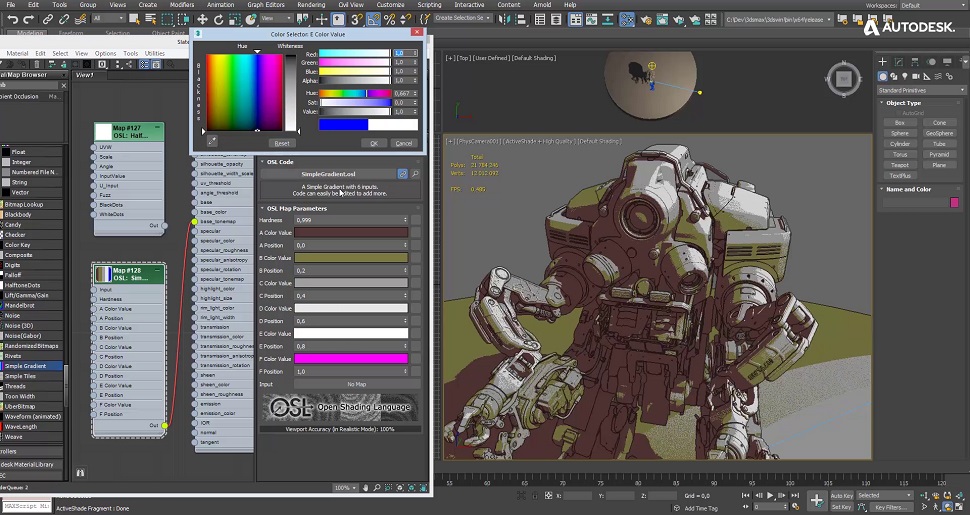970x515 pixels.
Task: Click the magnifier icon in OSL Code
Action: [415, 174]
